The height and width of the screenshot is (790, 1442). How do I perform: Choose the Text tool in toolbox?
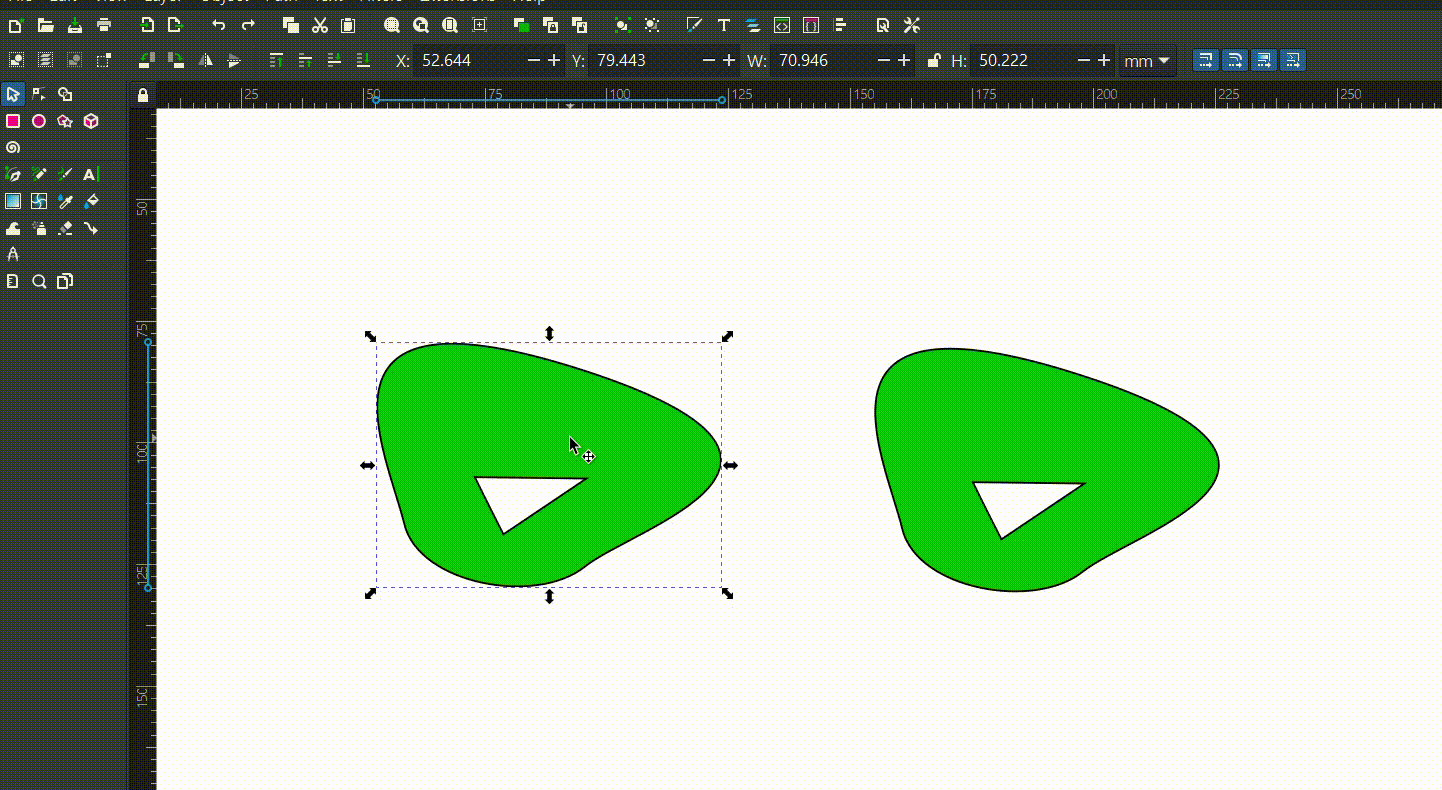[91, 174]
